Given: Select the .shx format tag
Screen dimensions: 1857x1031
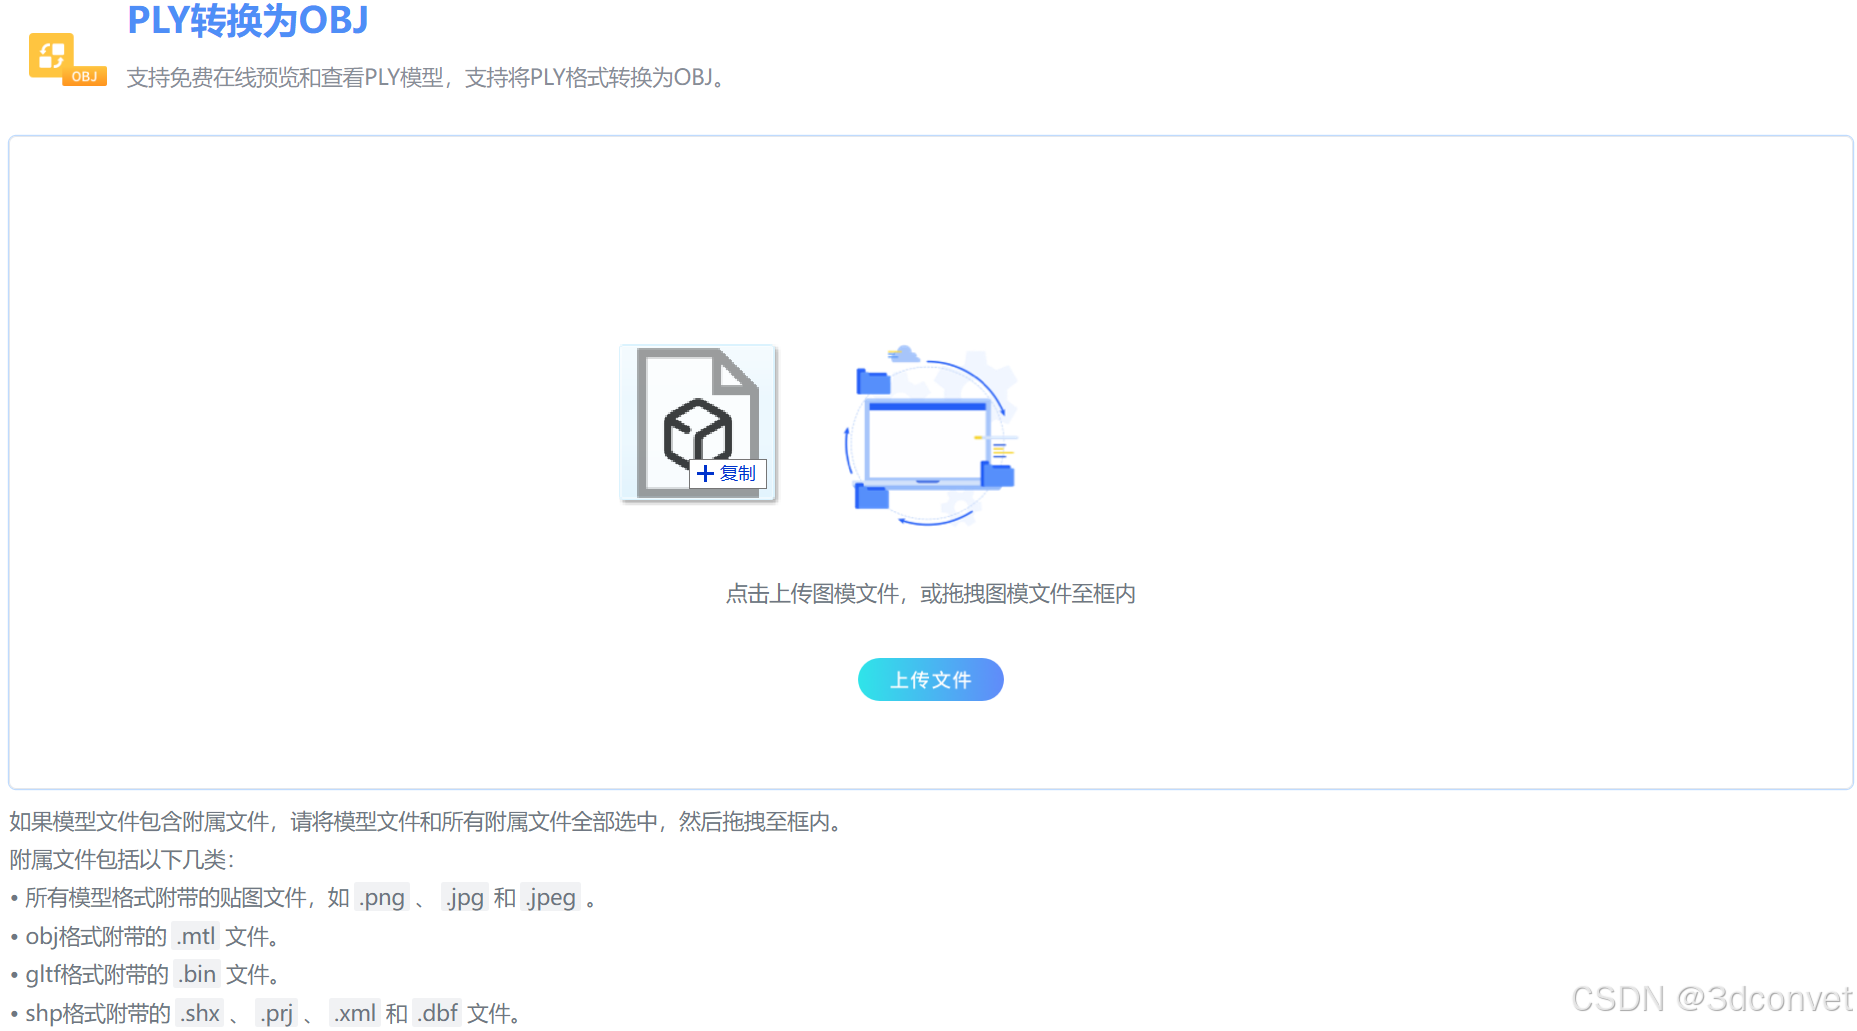Looking at the screenshot, I should [200, 1012].
